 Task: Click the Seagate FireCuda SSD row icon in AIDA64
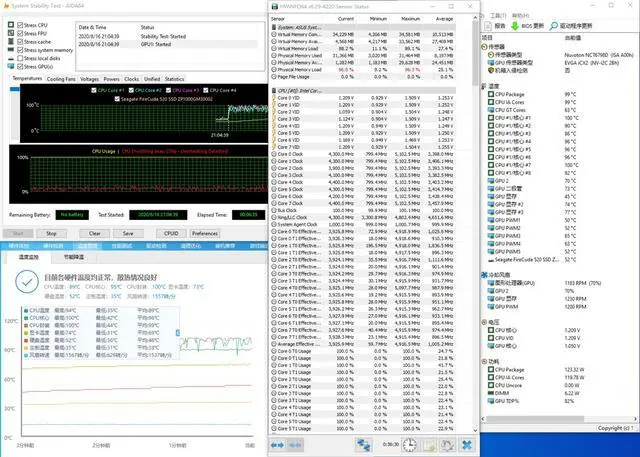(491, 260)
